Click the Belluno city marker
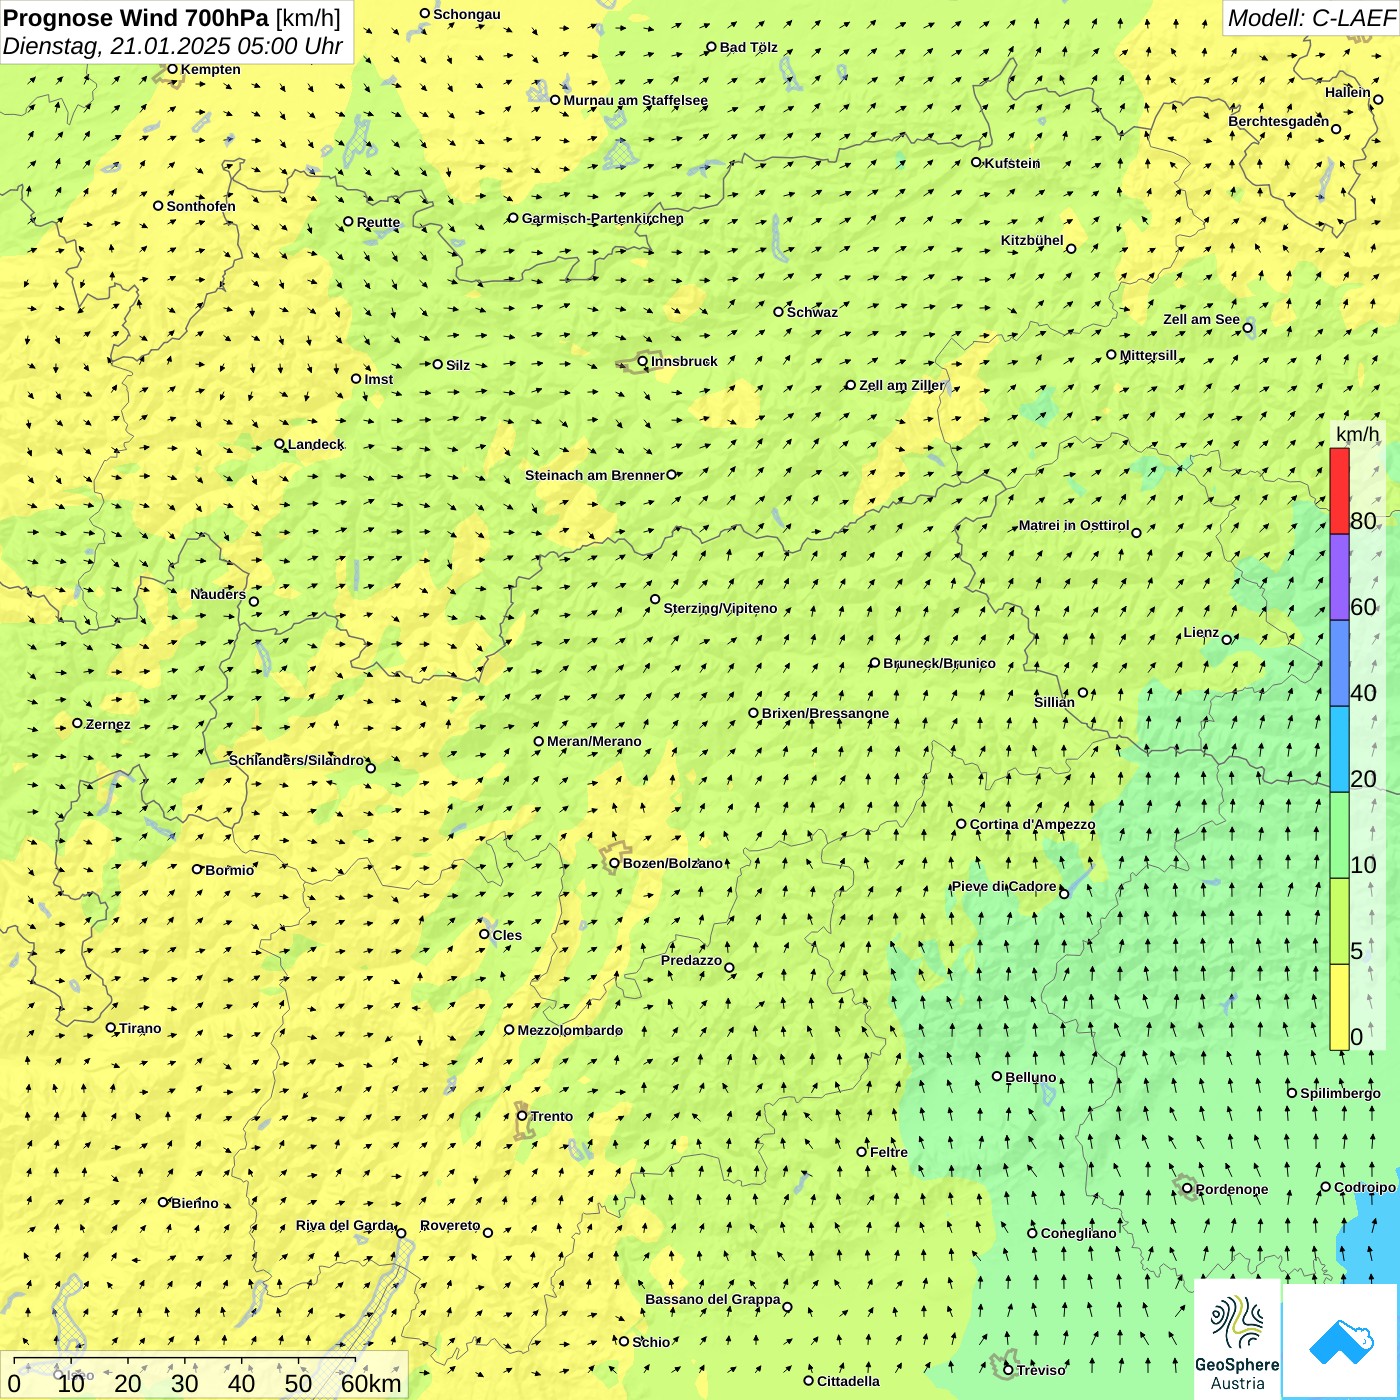Viewport: 1400px width, 1400px height. (997, 1076)
